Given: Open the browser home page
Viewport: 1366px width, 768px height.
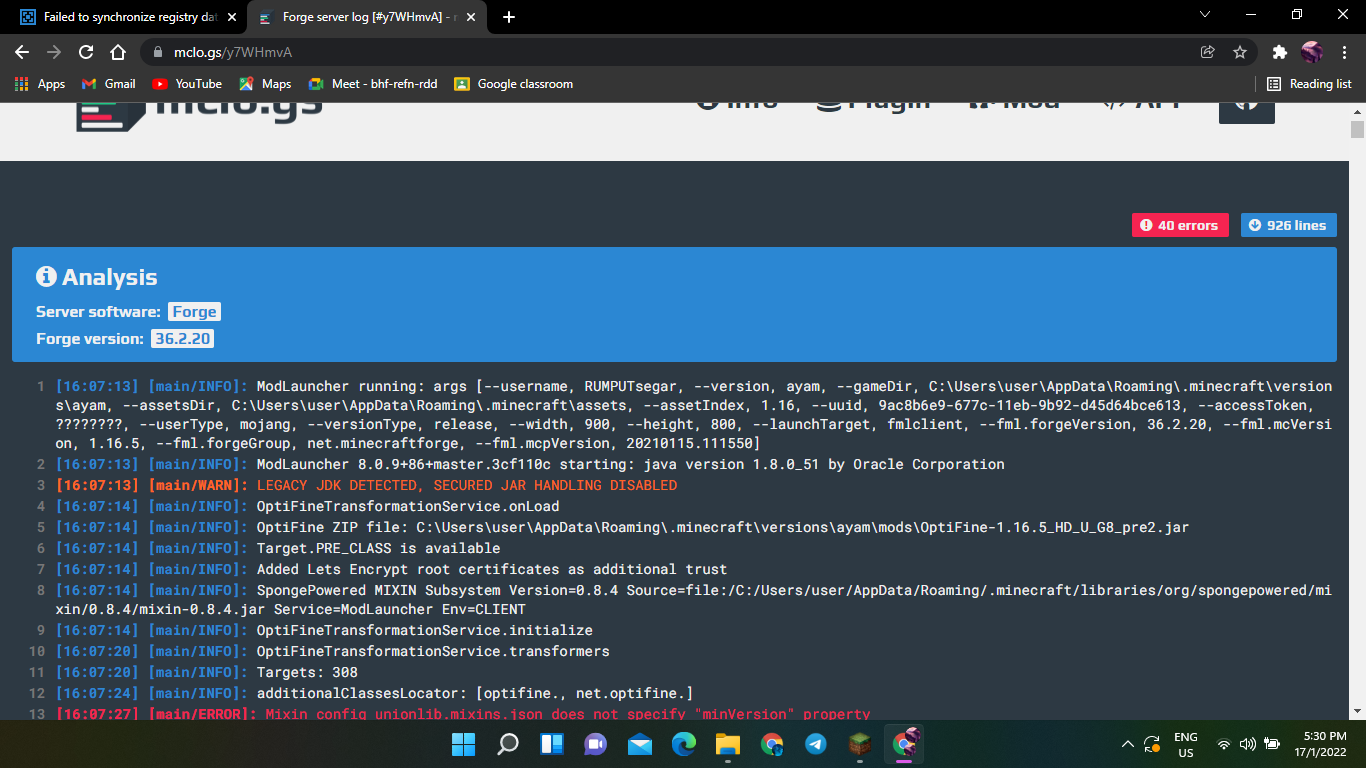Looking at the screenshot, I should click(x=118, y=52).
